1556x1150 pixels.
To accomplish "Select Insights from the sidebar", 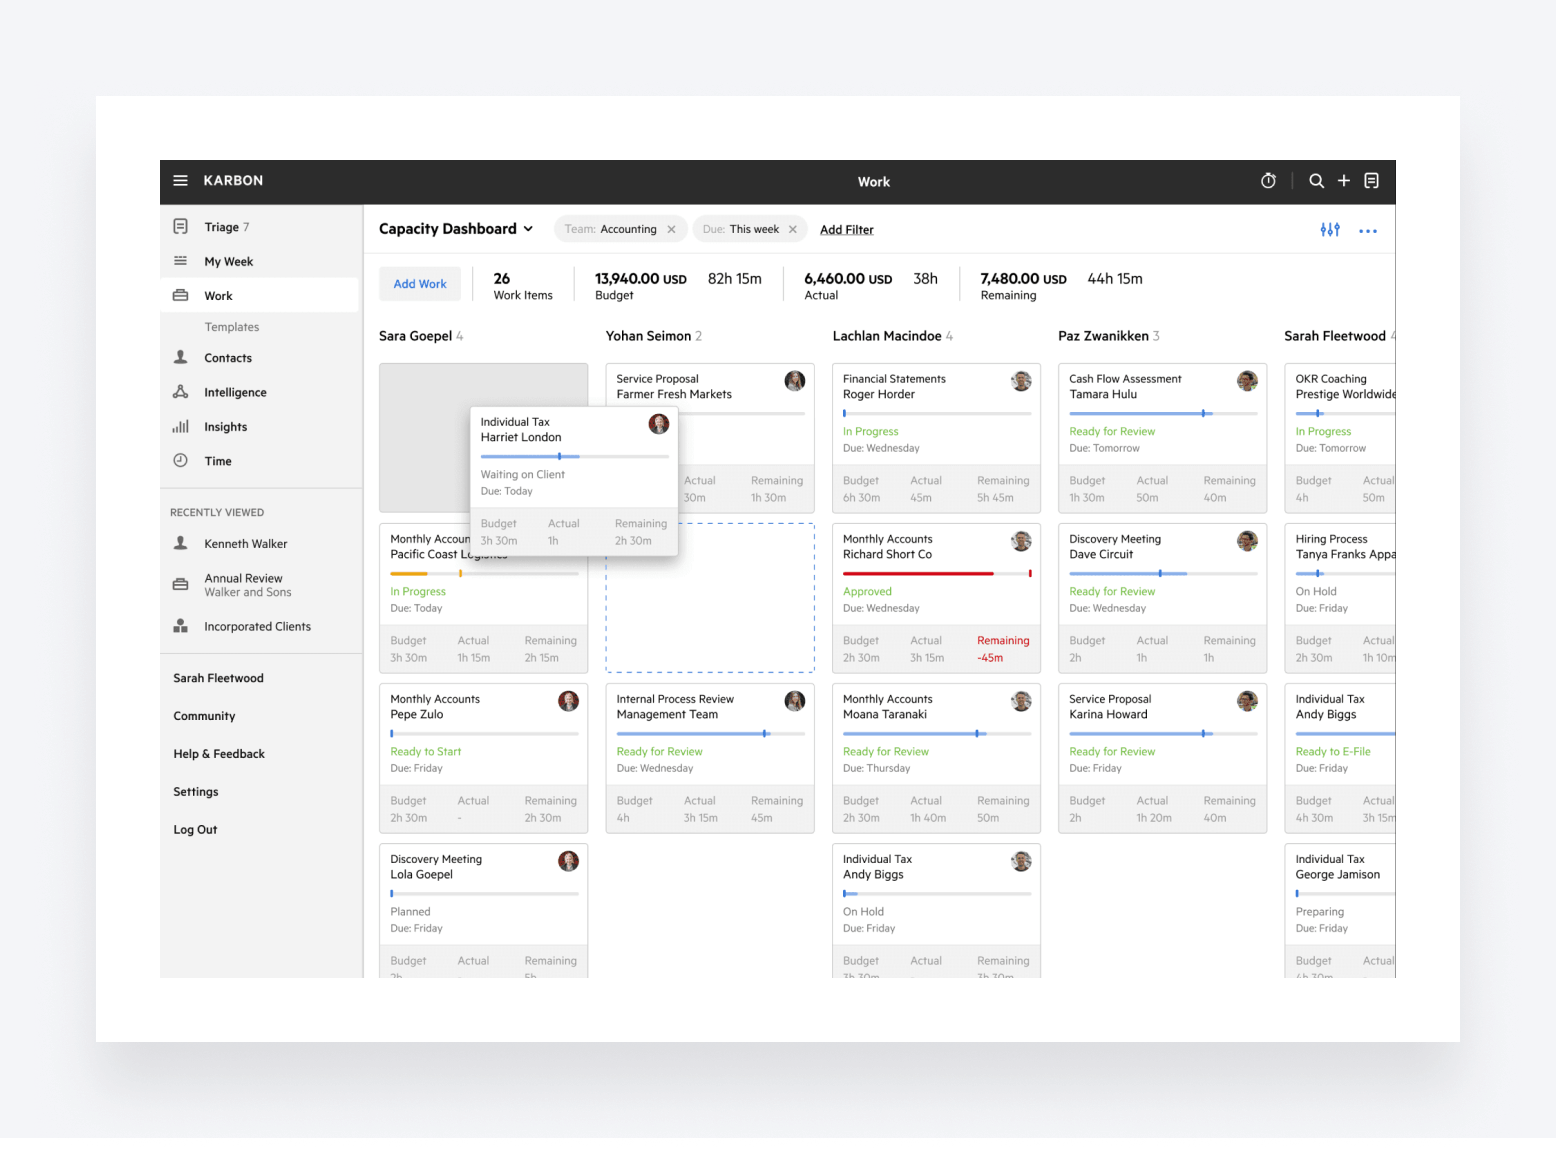I will point(225,427).
